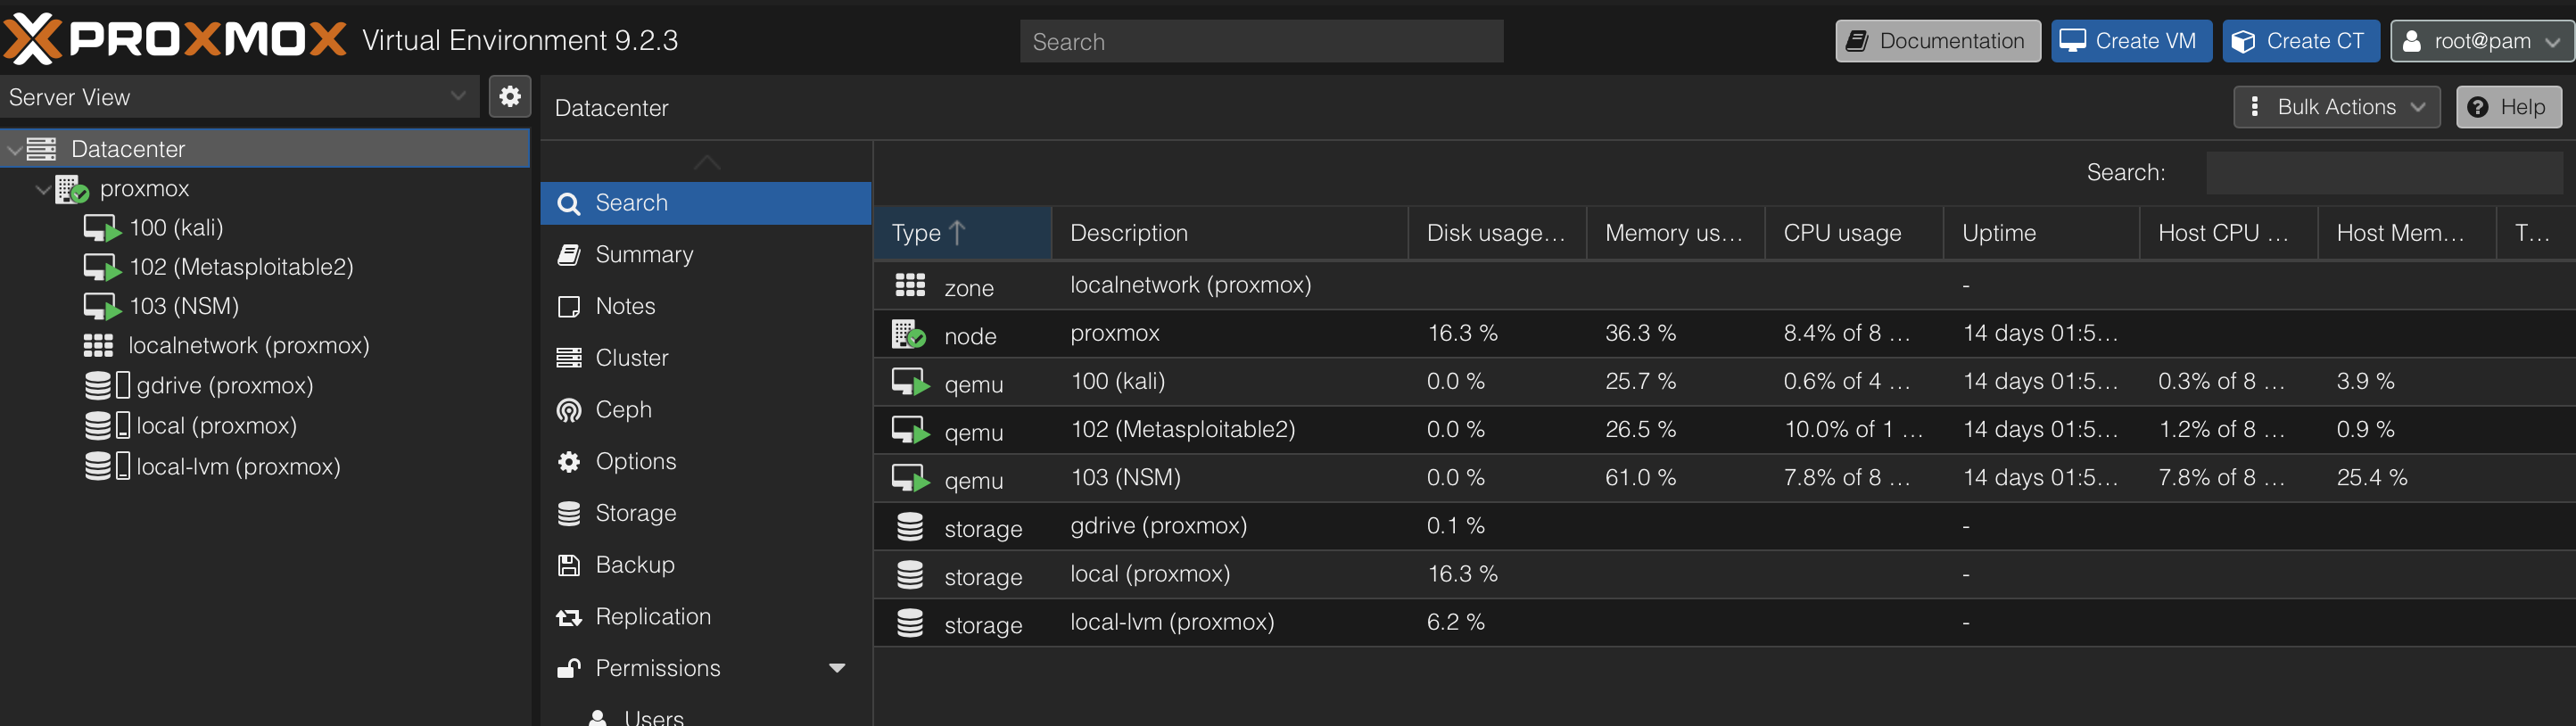The image size is (2576, 726).
Task: Click the Permissions unlock icon
Action: (x=569, y=668)
